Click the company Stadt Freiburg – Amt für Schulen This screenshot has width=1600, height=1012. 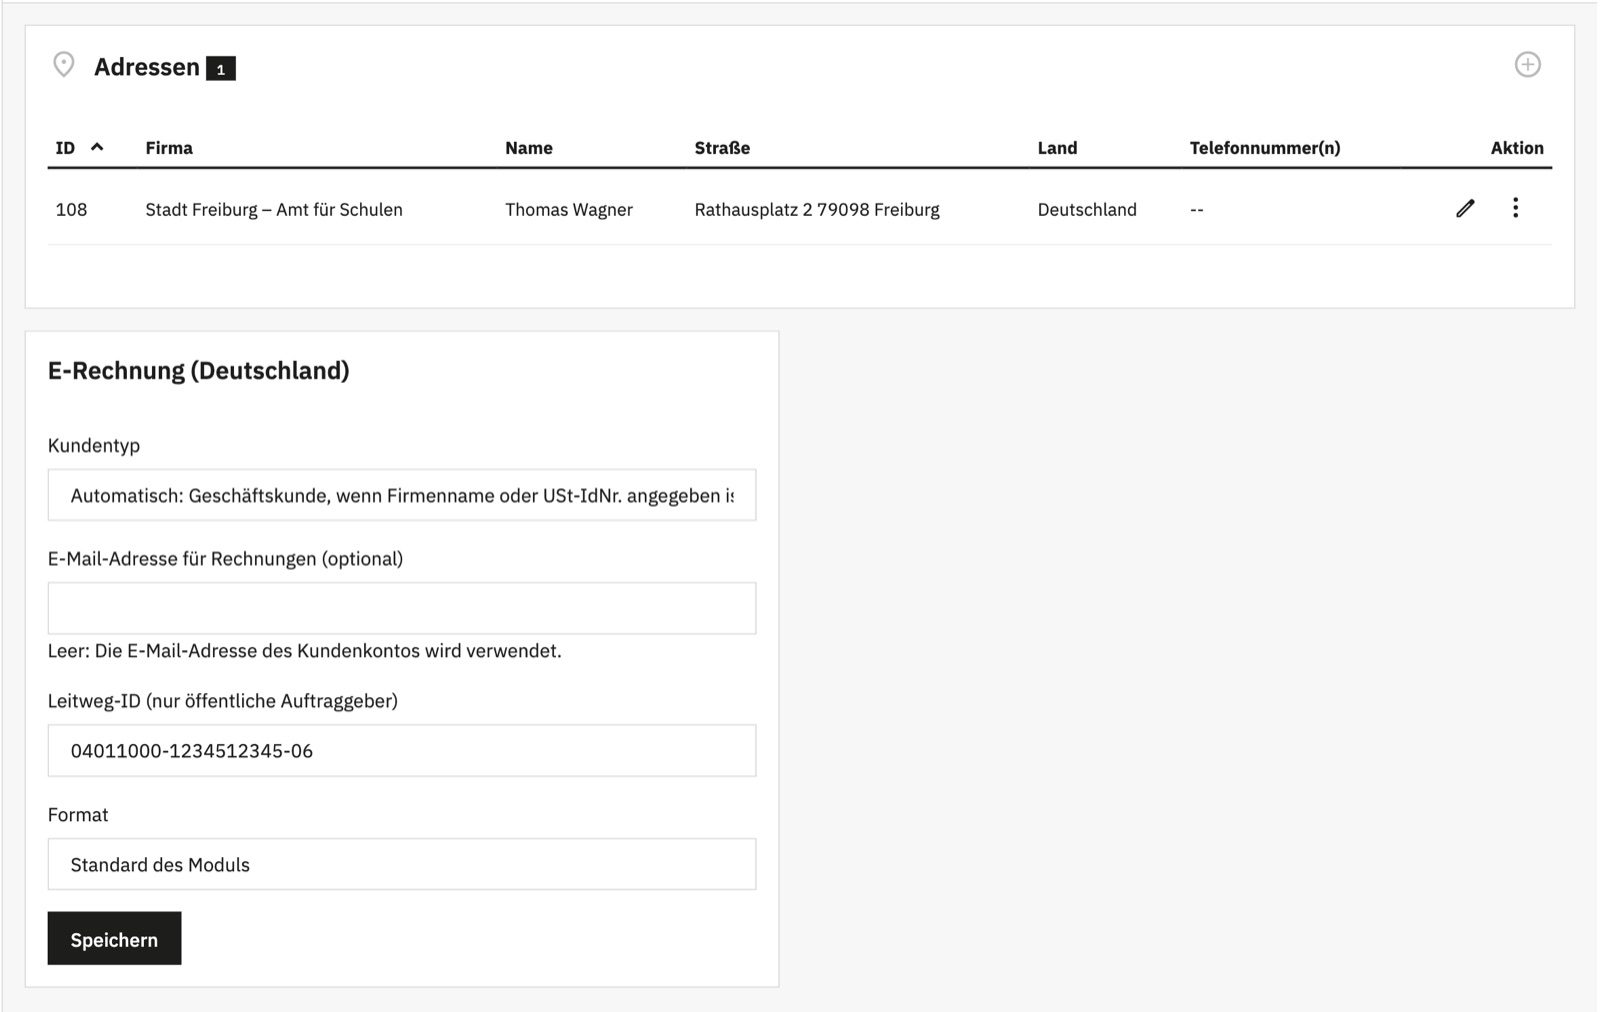[x=274, y=209]
